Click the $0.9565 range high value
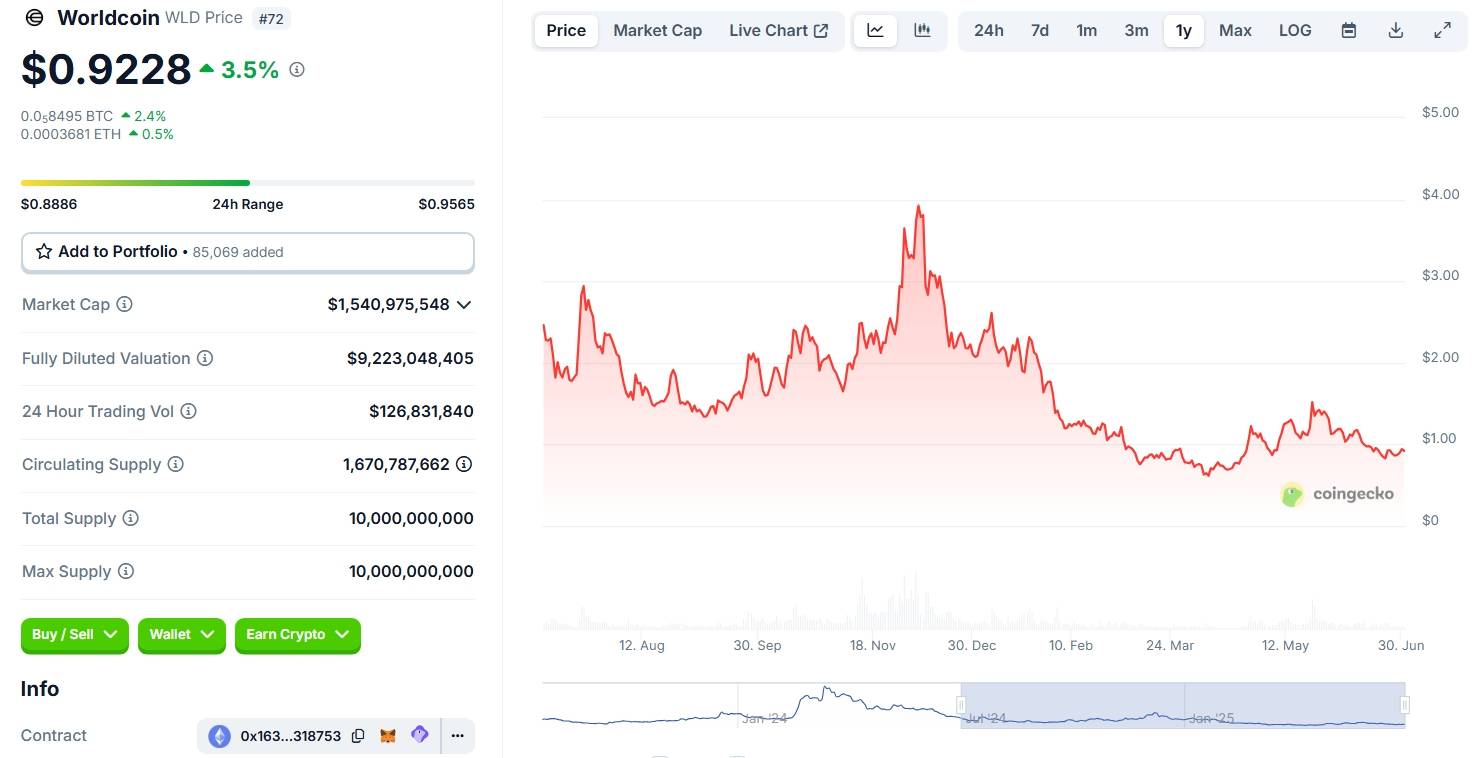This screenshot has height=758, width=1481. click(446, 204)
